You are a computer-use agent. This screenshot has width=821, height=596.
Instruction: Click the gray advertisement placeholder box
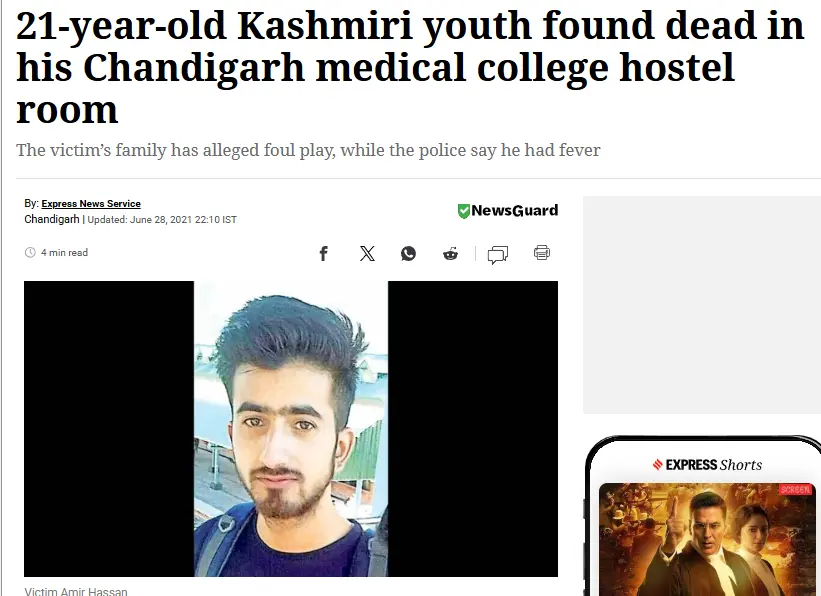point(702,305)
